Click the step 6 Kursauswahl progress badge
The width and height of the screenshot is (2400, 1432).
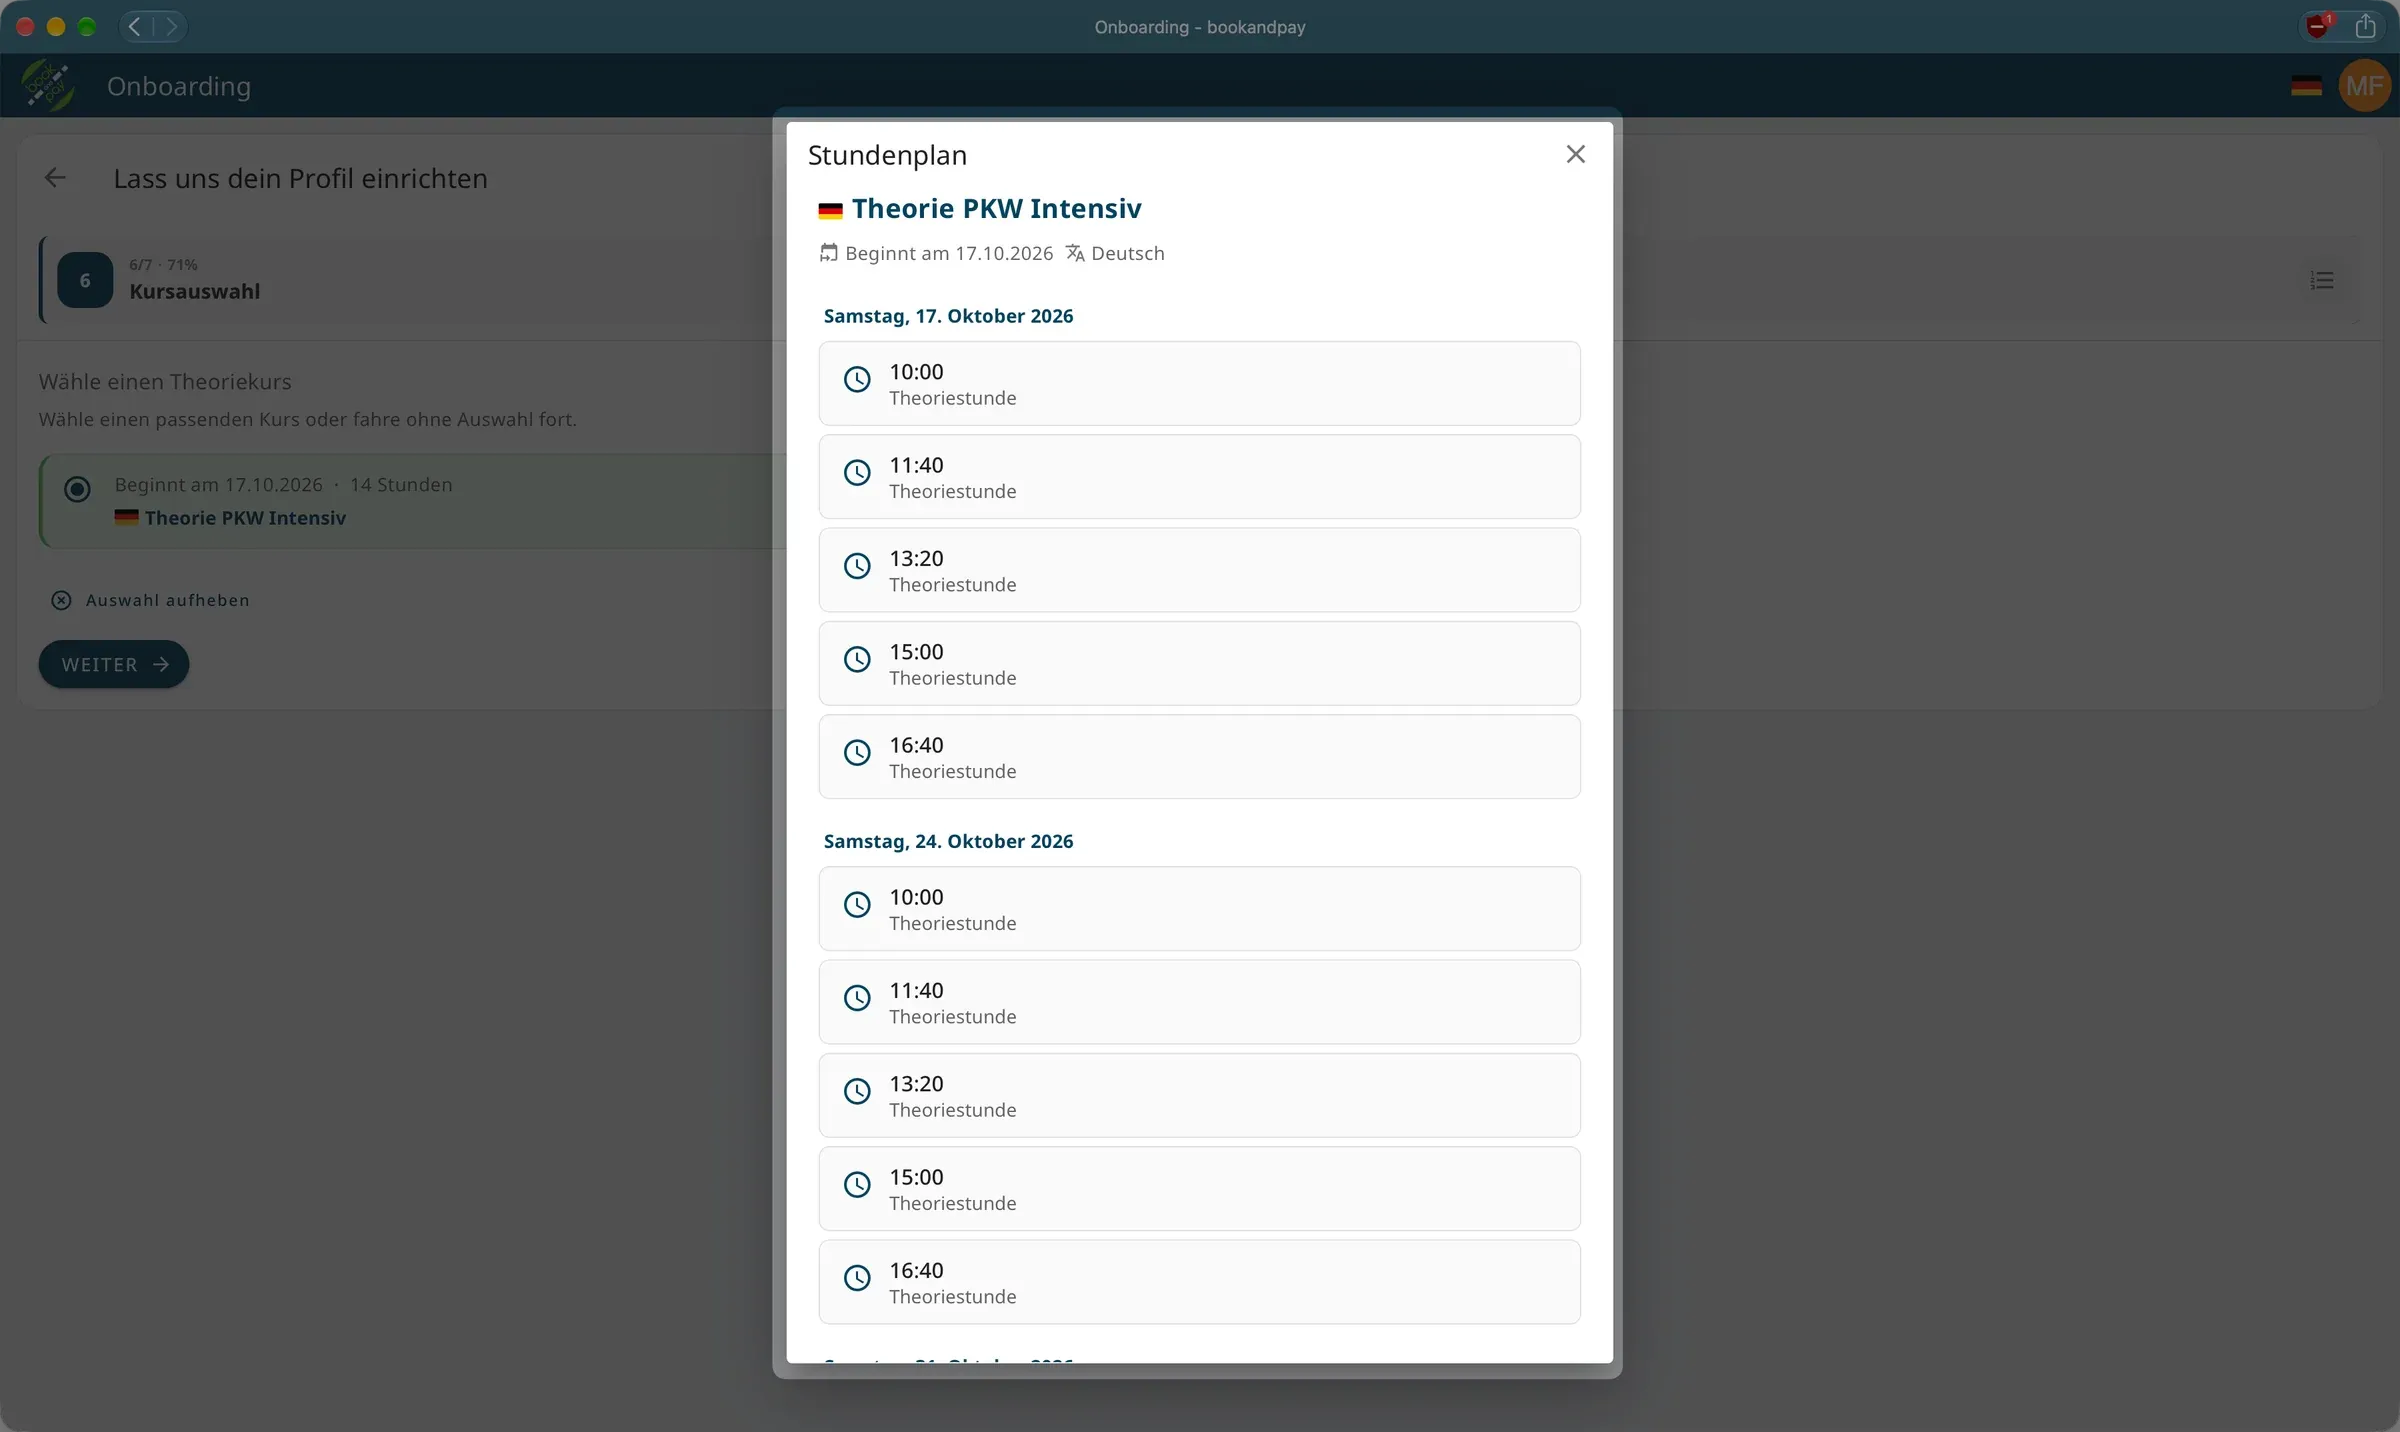[85, 280]
